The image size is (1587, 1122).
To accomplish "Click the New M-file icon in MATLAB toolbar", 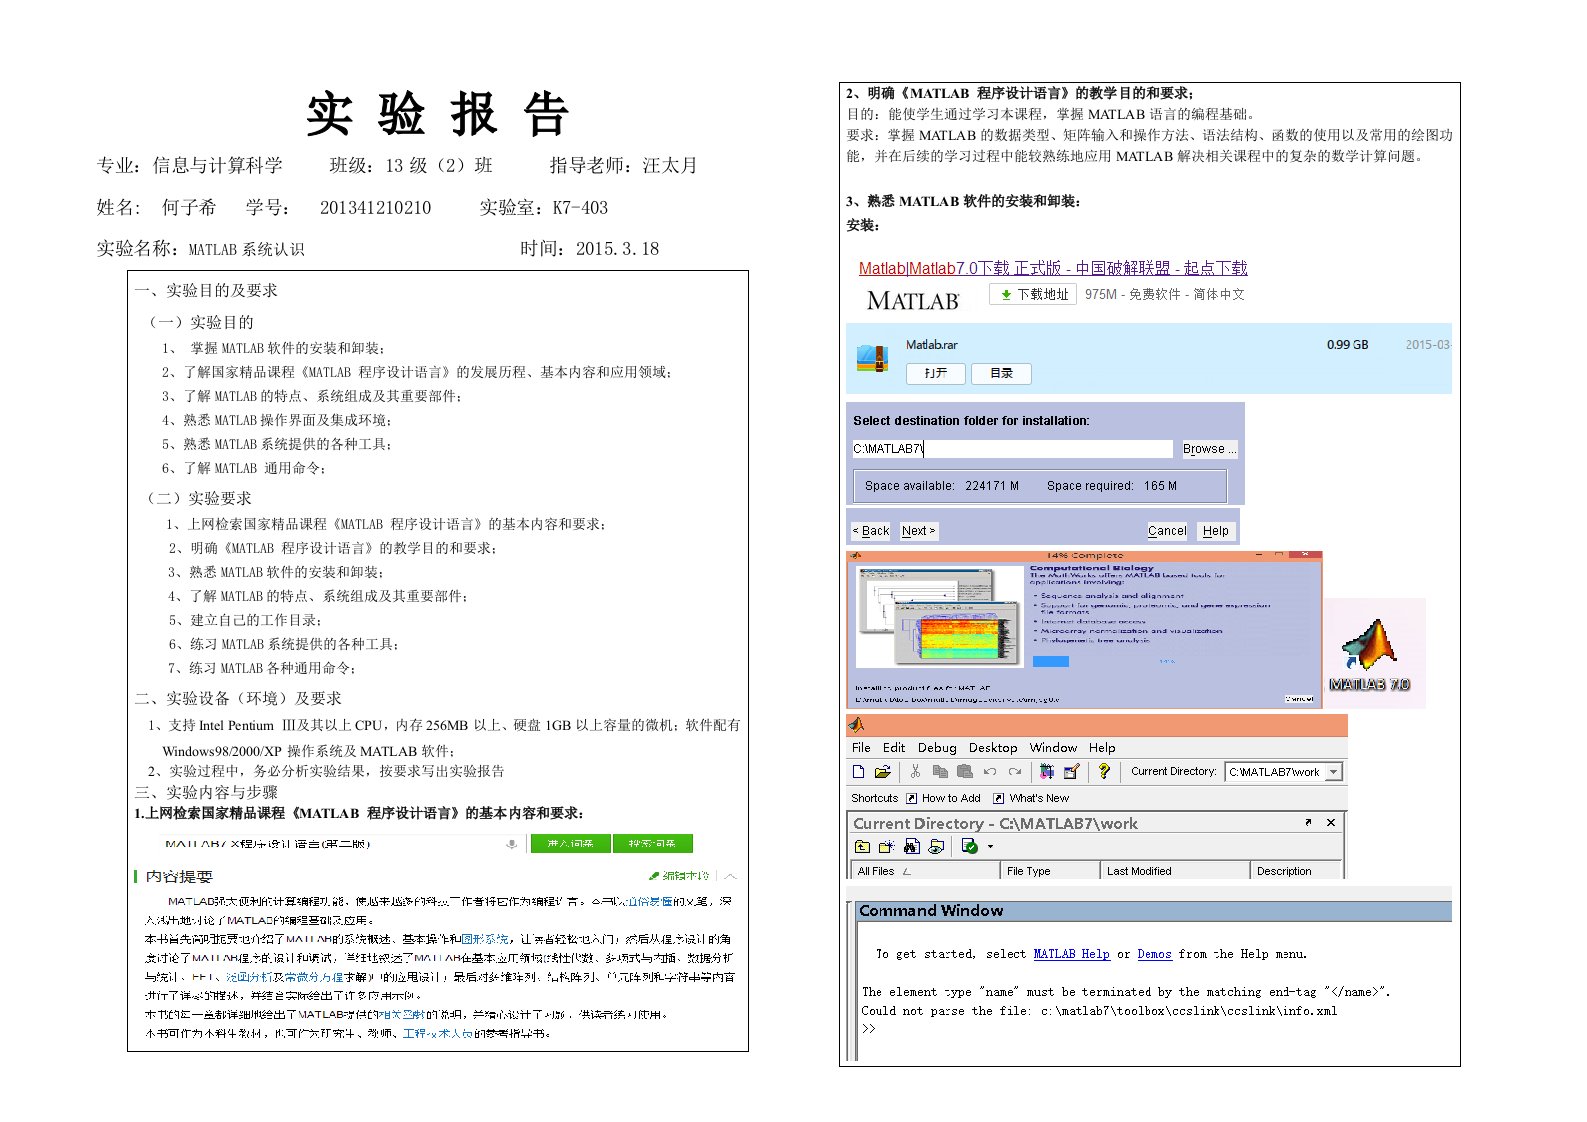I will click(x=858, y=771).
